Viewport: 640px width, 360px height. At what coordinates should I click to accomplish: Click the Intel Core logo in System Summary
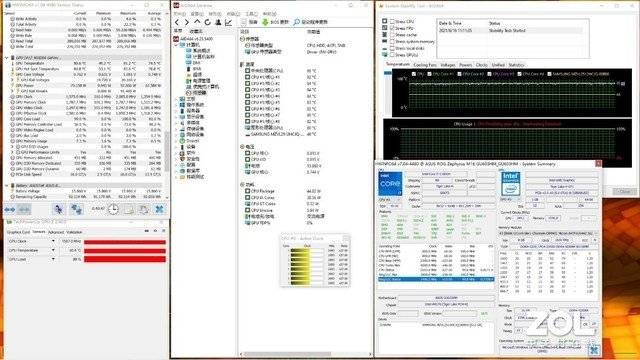tap(390, 184)
